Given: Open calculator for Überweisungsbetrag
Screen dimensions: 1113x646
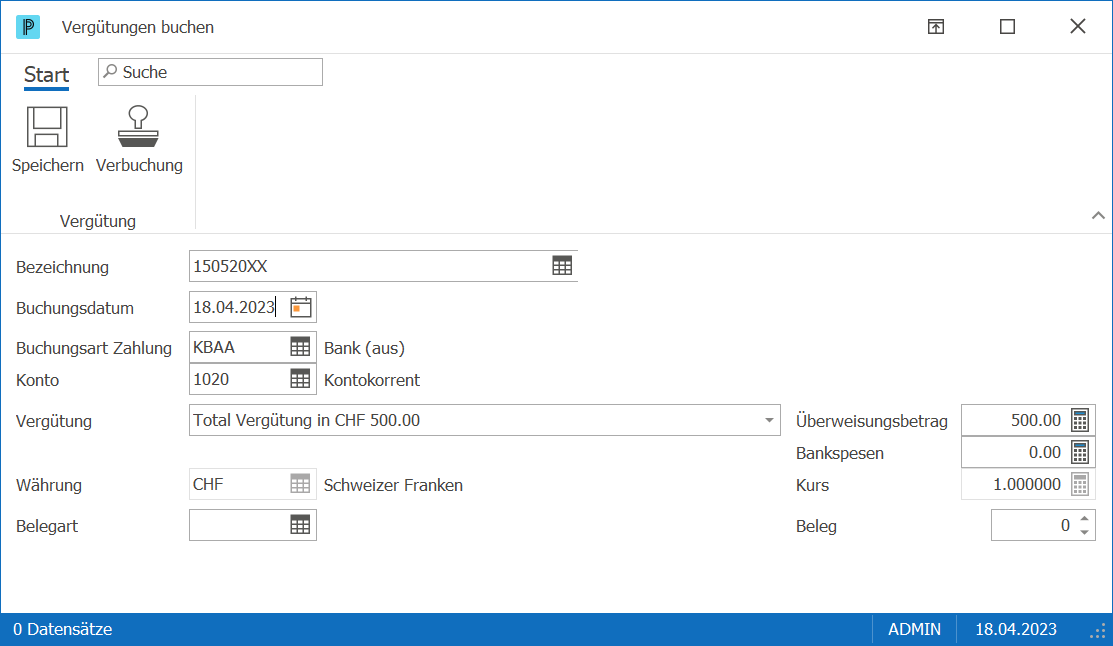Looking at the screenshot, I should tap(1080, 420).
